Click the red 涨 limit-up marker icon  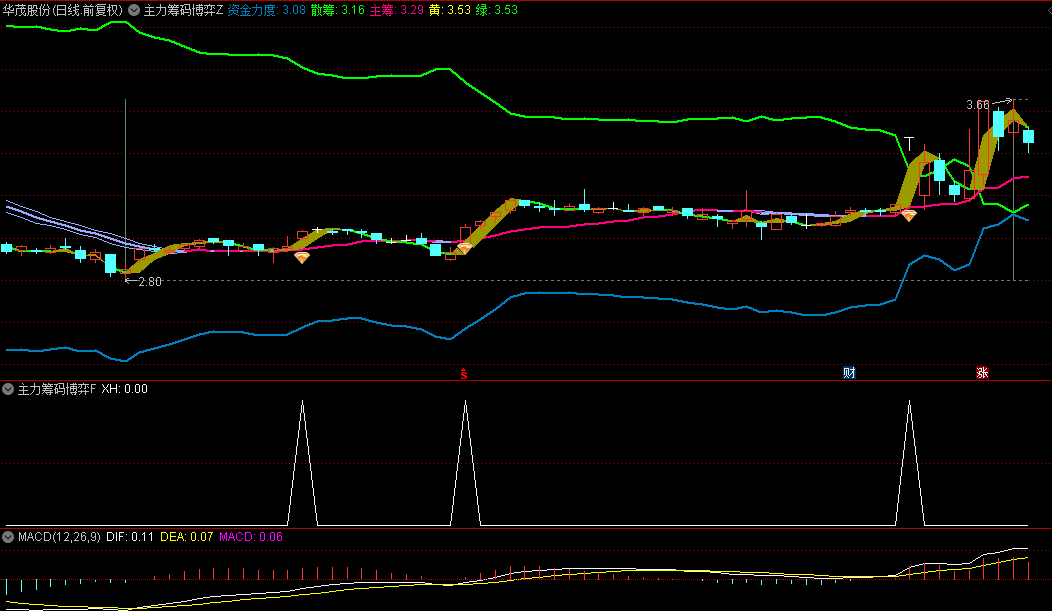pyautogui.click(x=983, y=373)
